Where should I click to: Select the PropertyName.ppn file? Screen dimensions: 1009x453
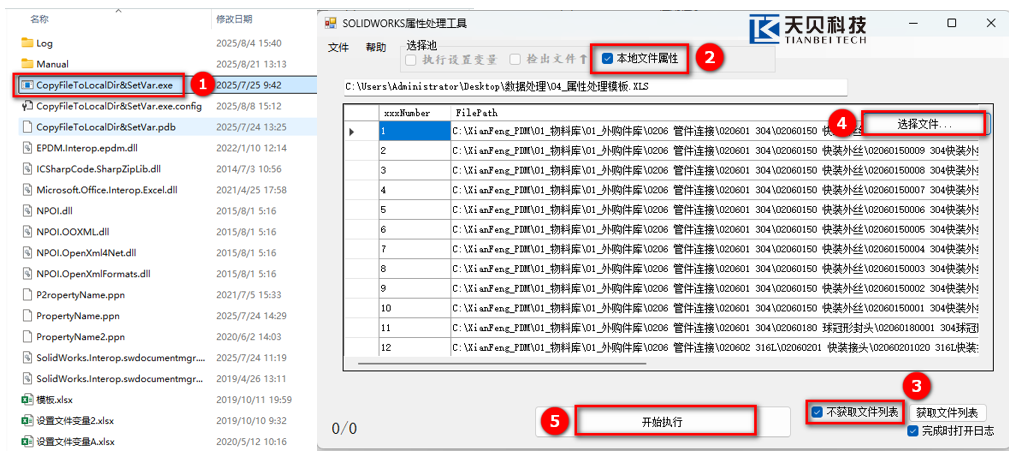(x=80, y=315)
